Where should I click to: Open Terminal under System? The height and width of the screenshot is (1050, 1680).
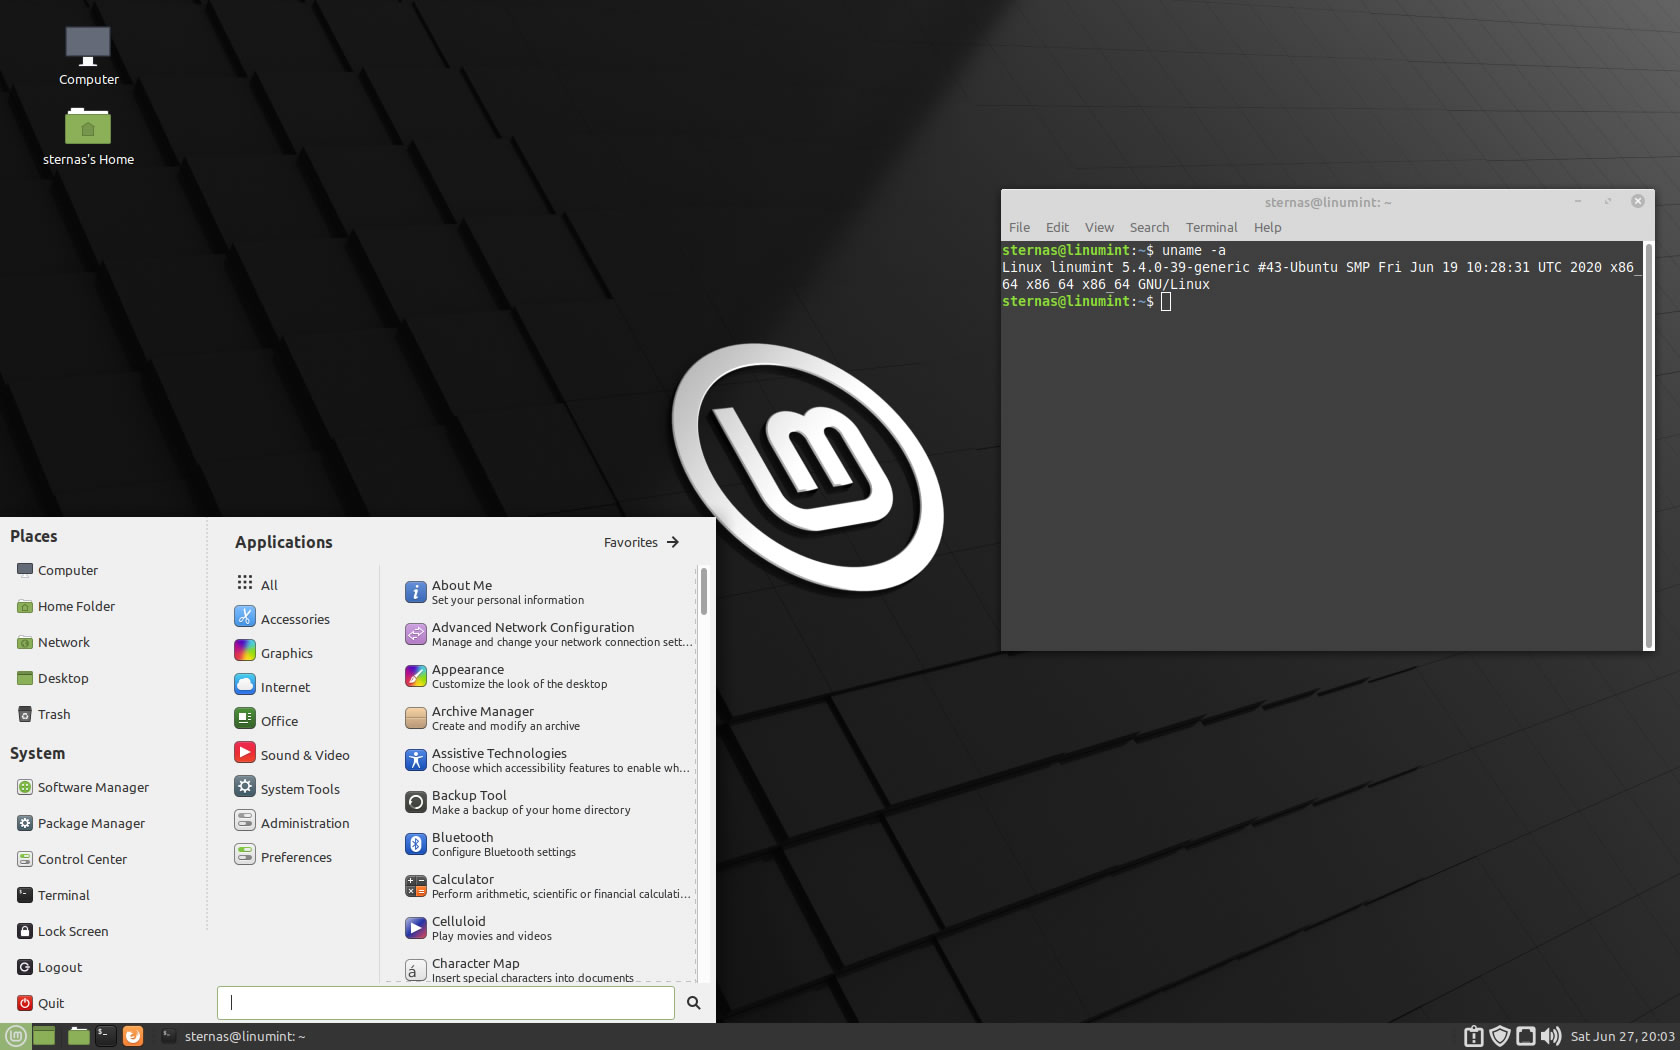(53, 895)
